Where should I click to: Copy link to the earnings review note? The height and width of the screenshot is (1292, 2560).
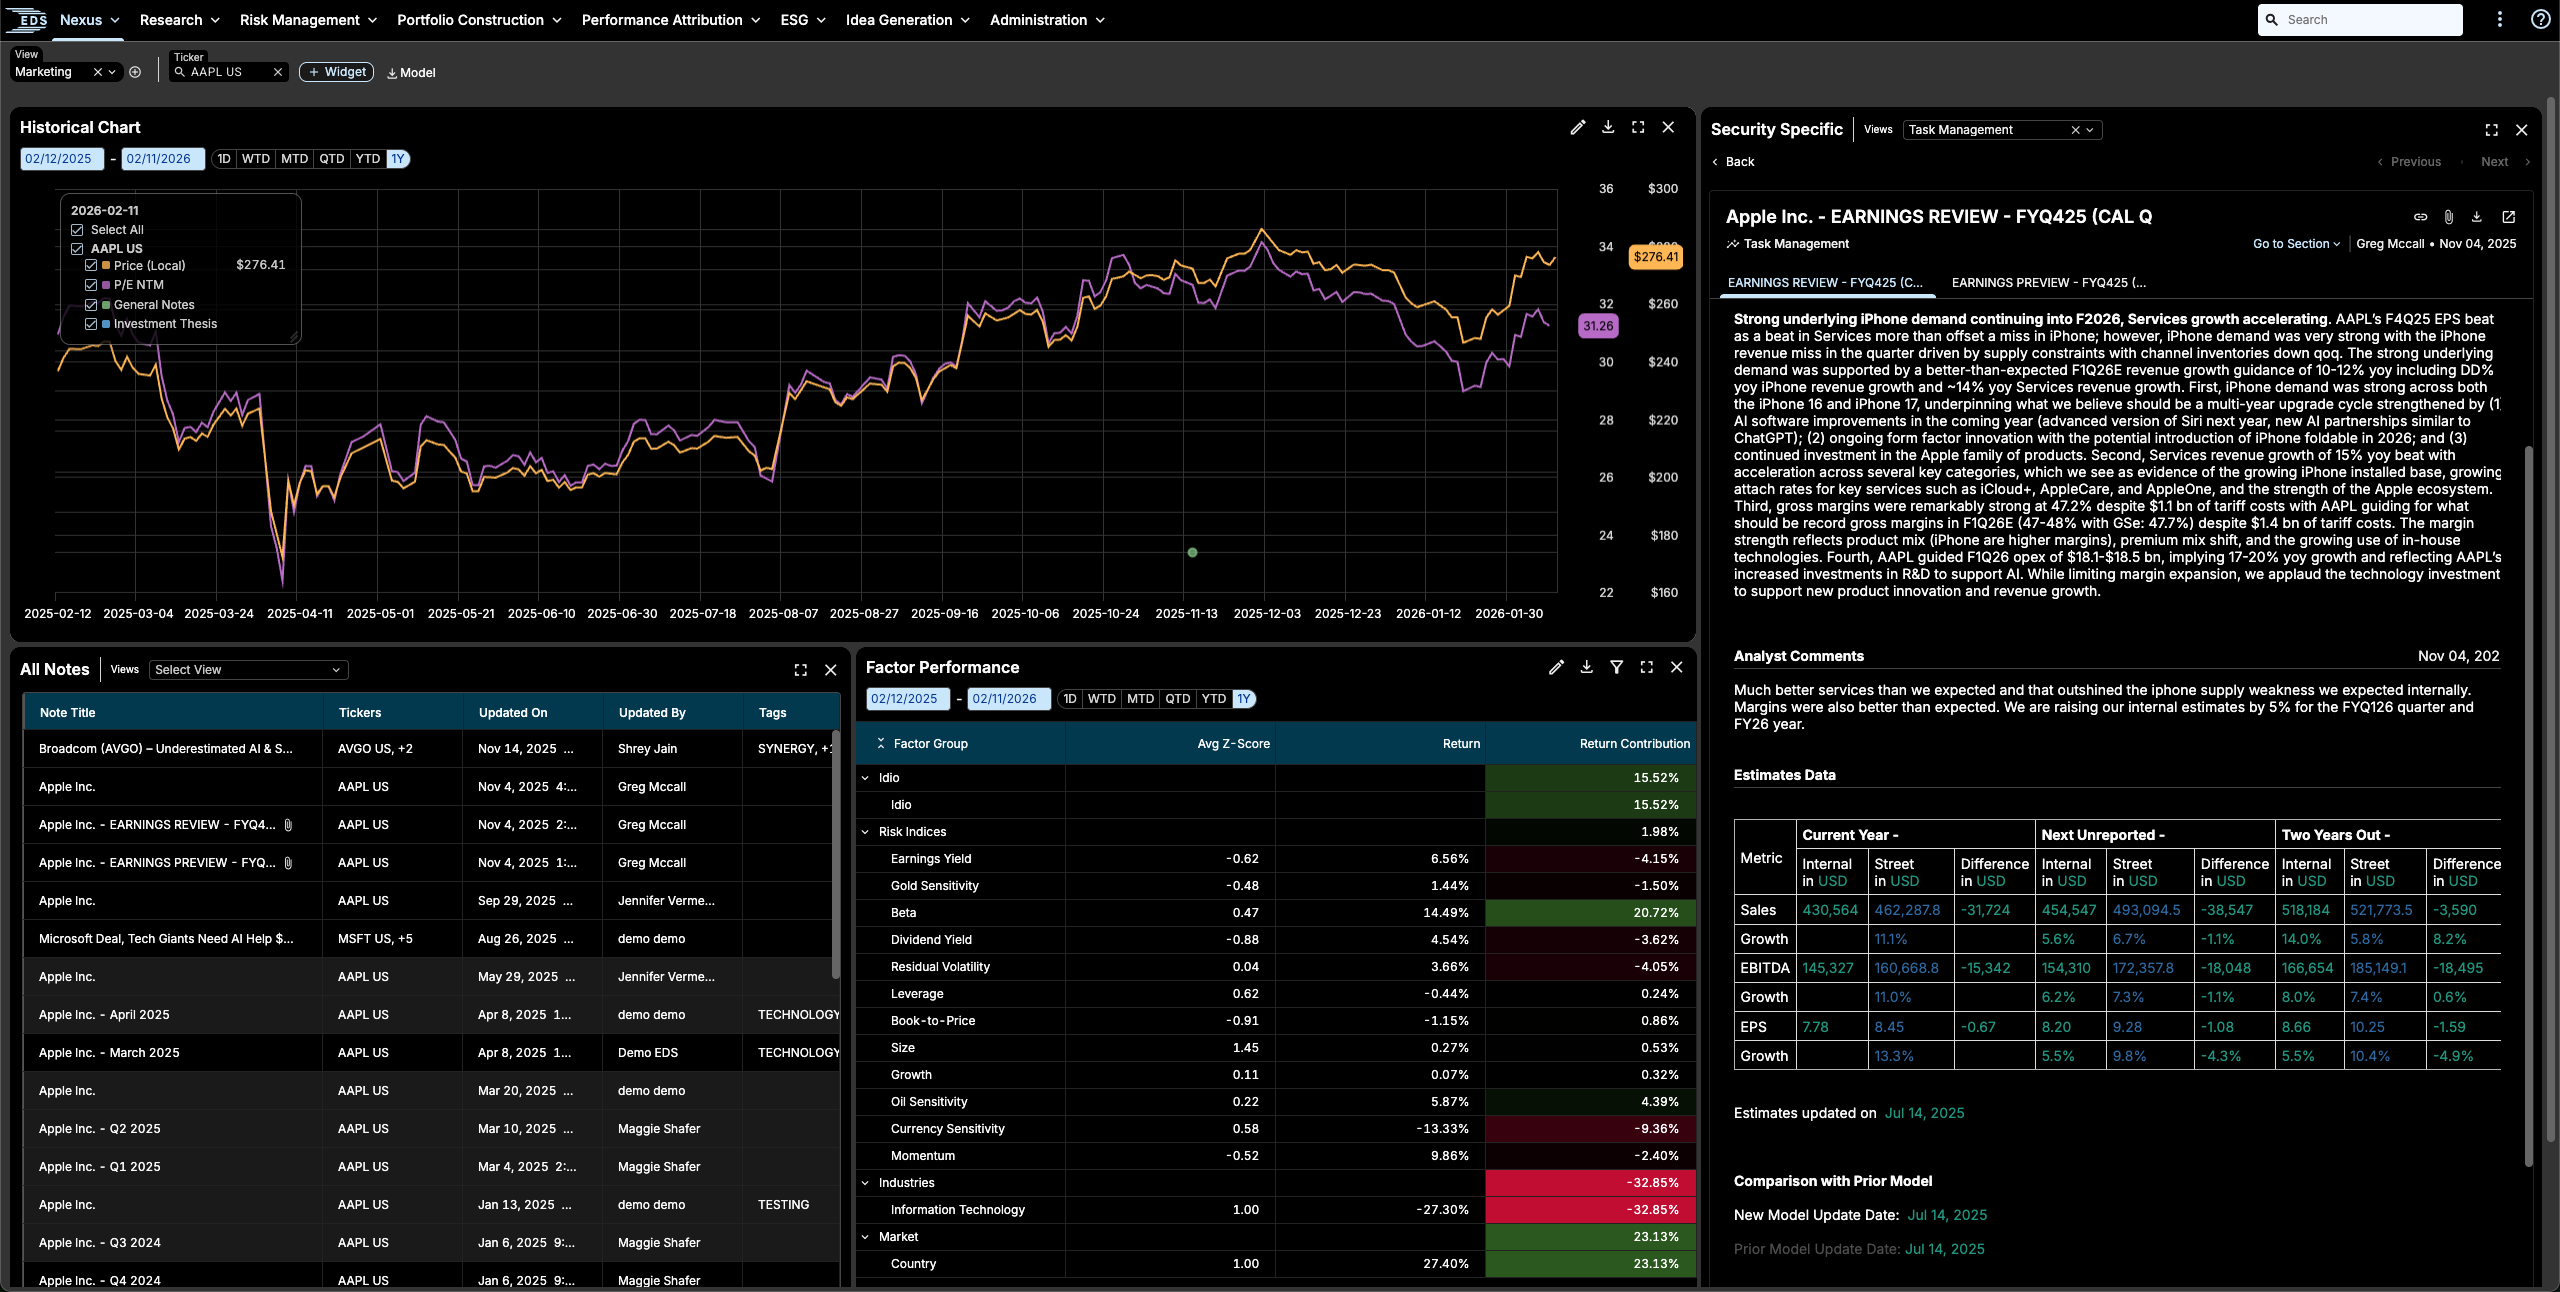point(2420,217)
